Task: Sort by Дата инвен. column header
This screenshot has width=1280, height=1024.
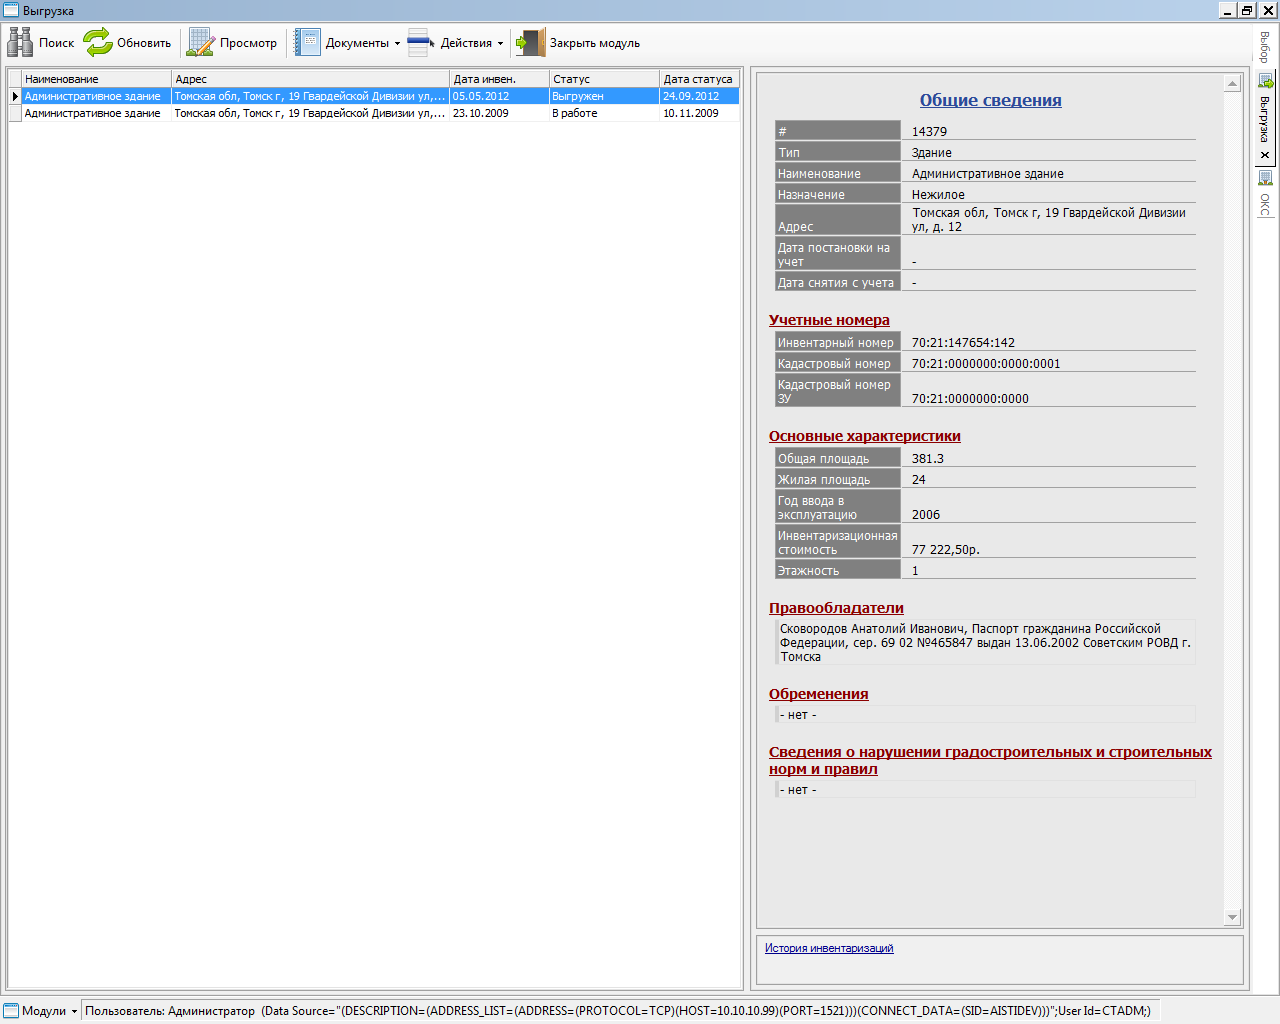Action: (498, 79)
